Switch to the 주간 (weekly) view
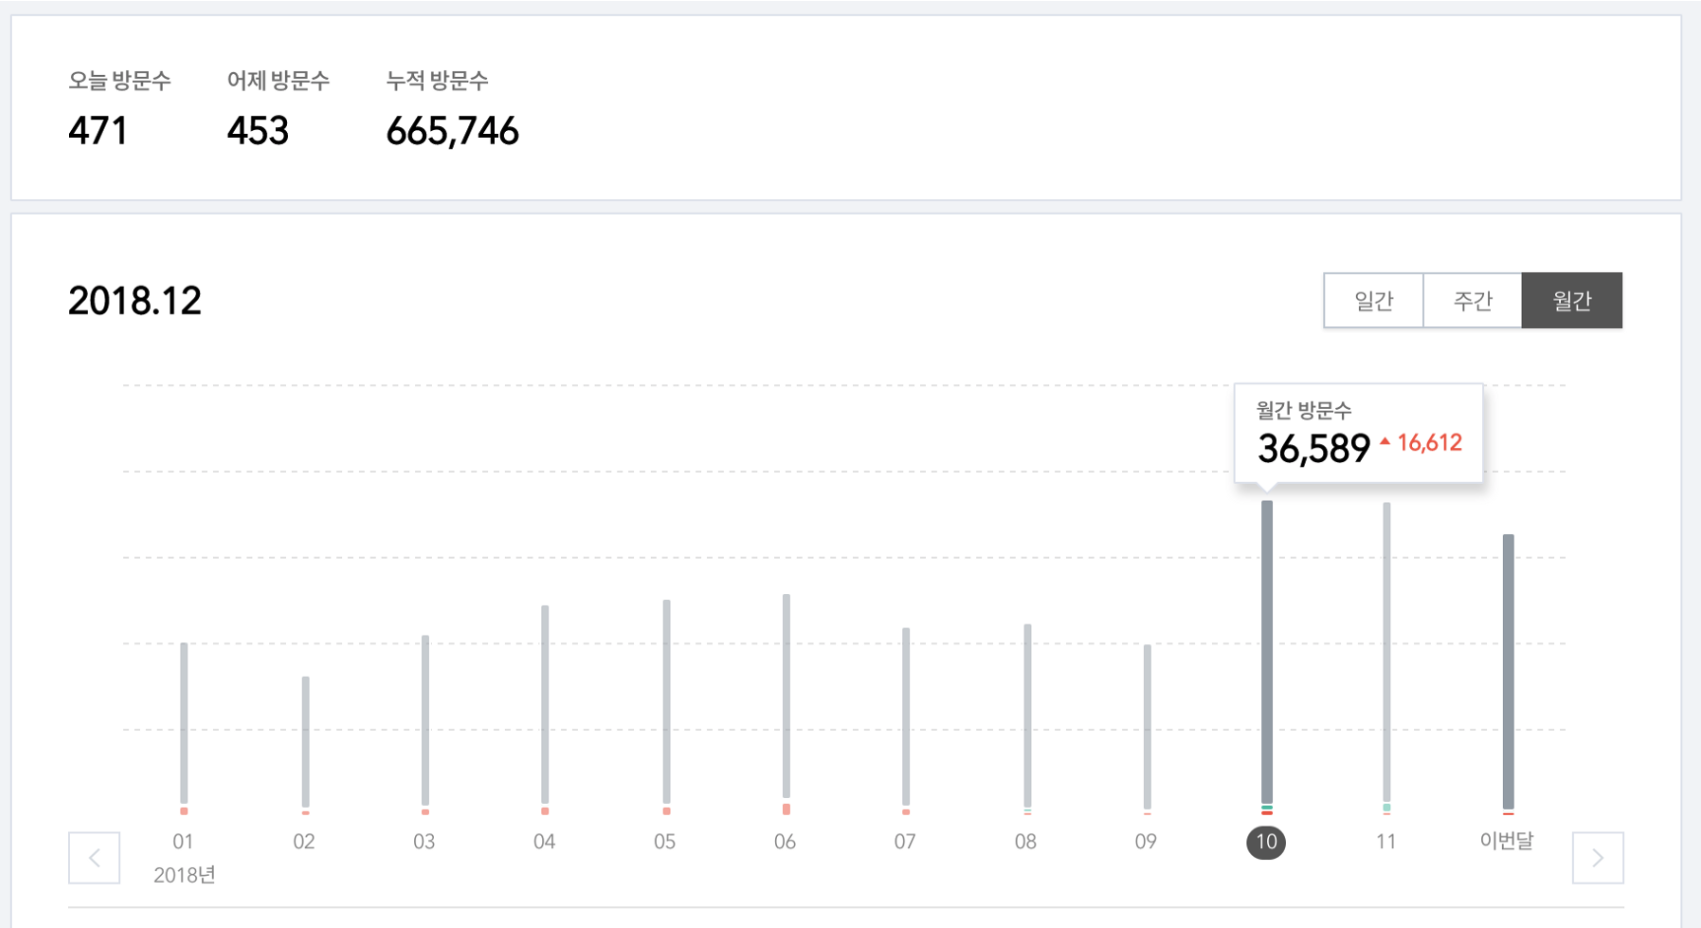1701x928 pixels. 1472,301
